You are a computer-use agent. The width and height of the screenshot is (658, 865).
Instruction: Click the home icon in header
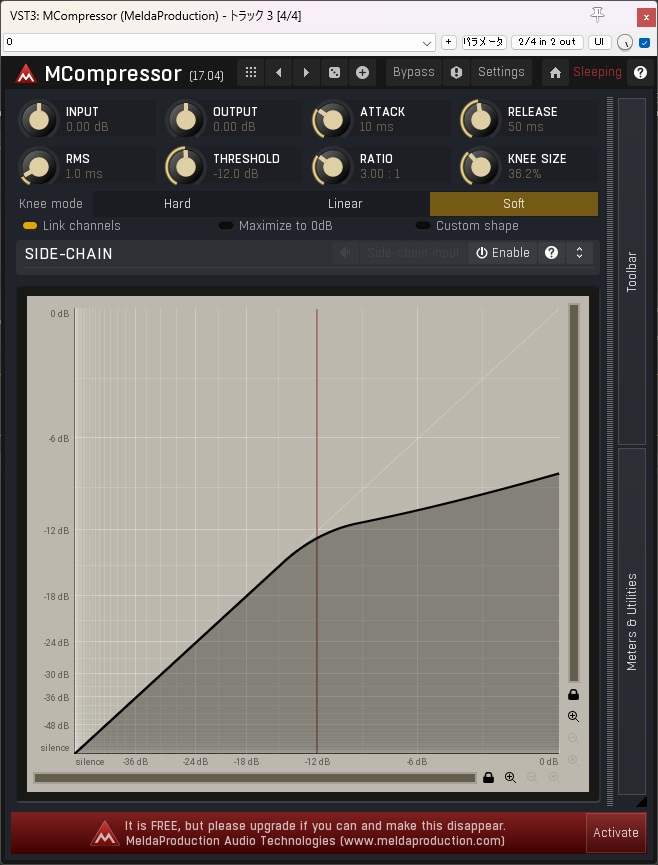pos(555,72)
